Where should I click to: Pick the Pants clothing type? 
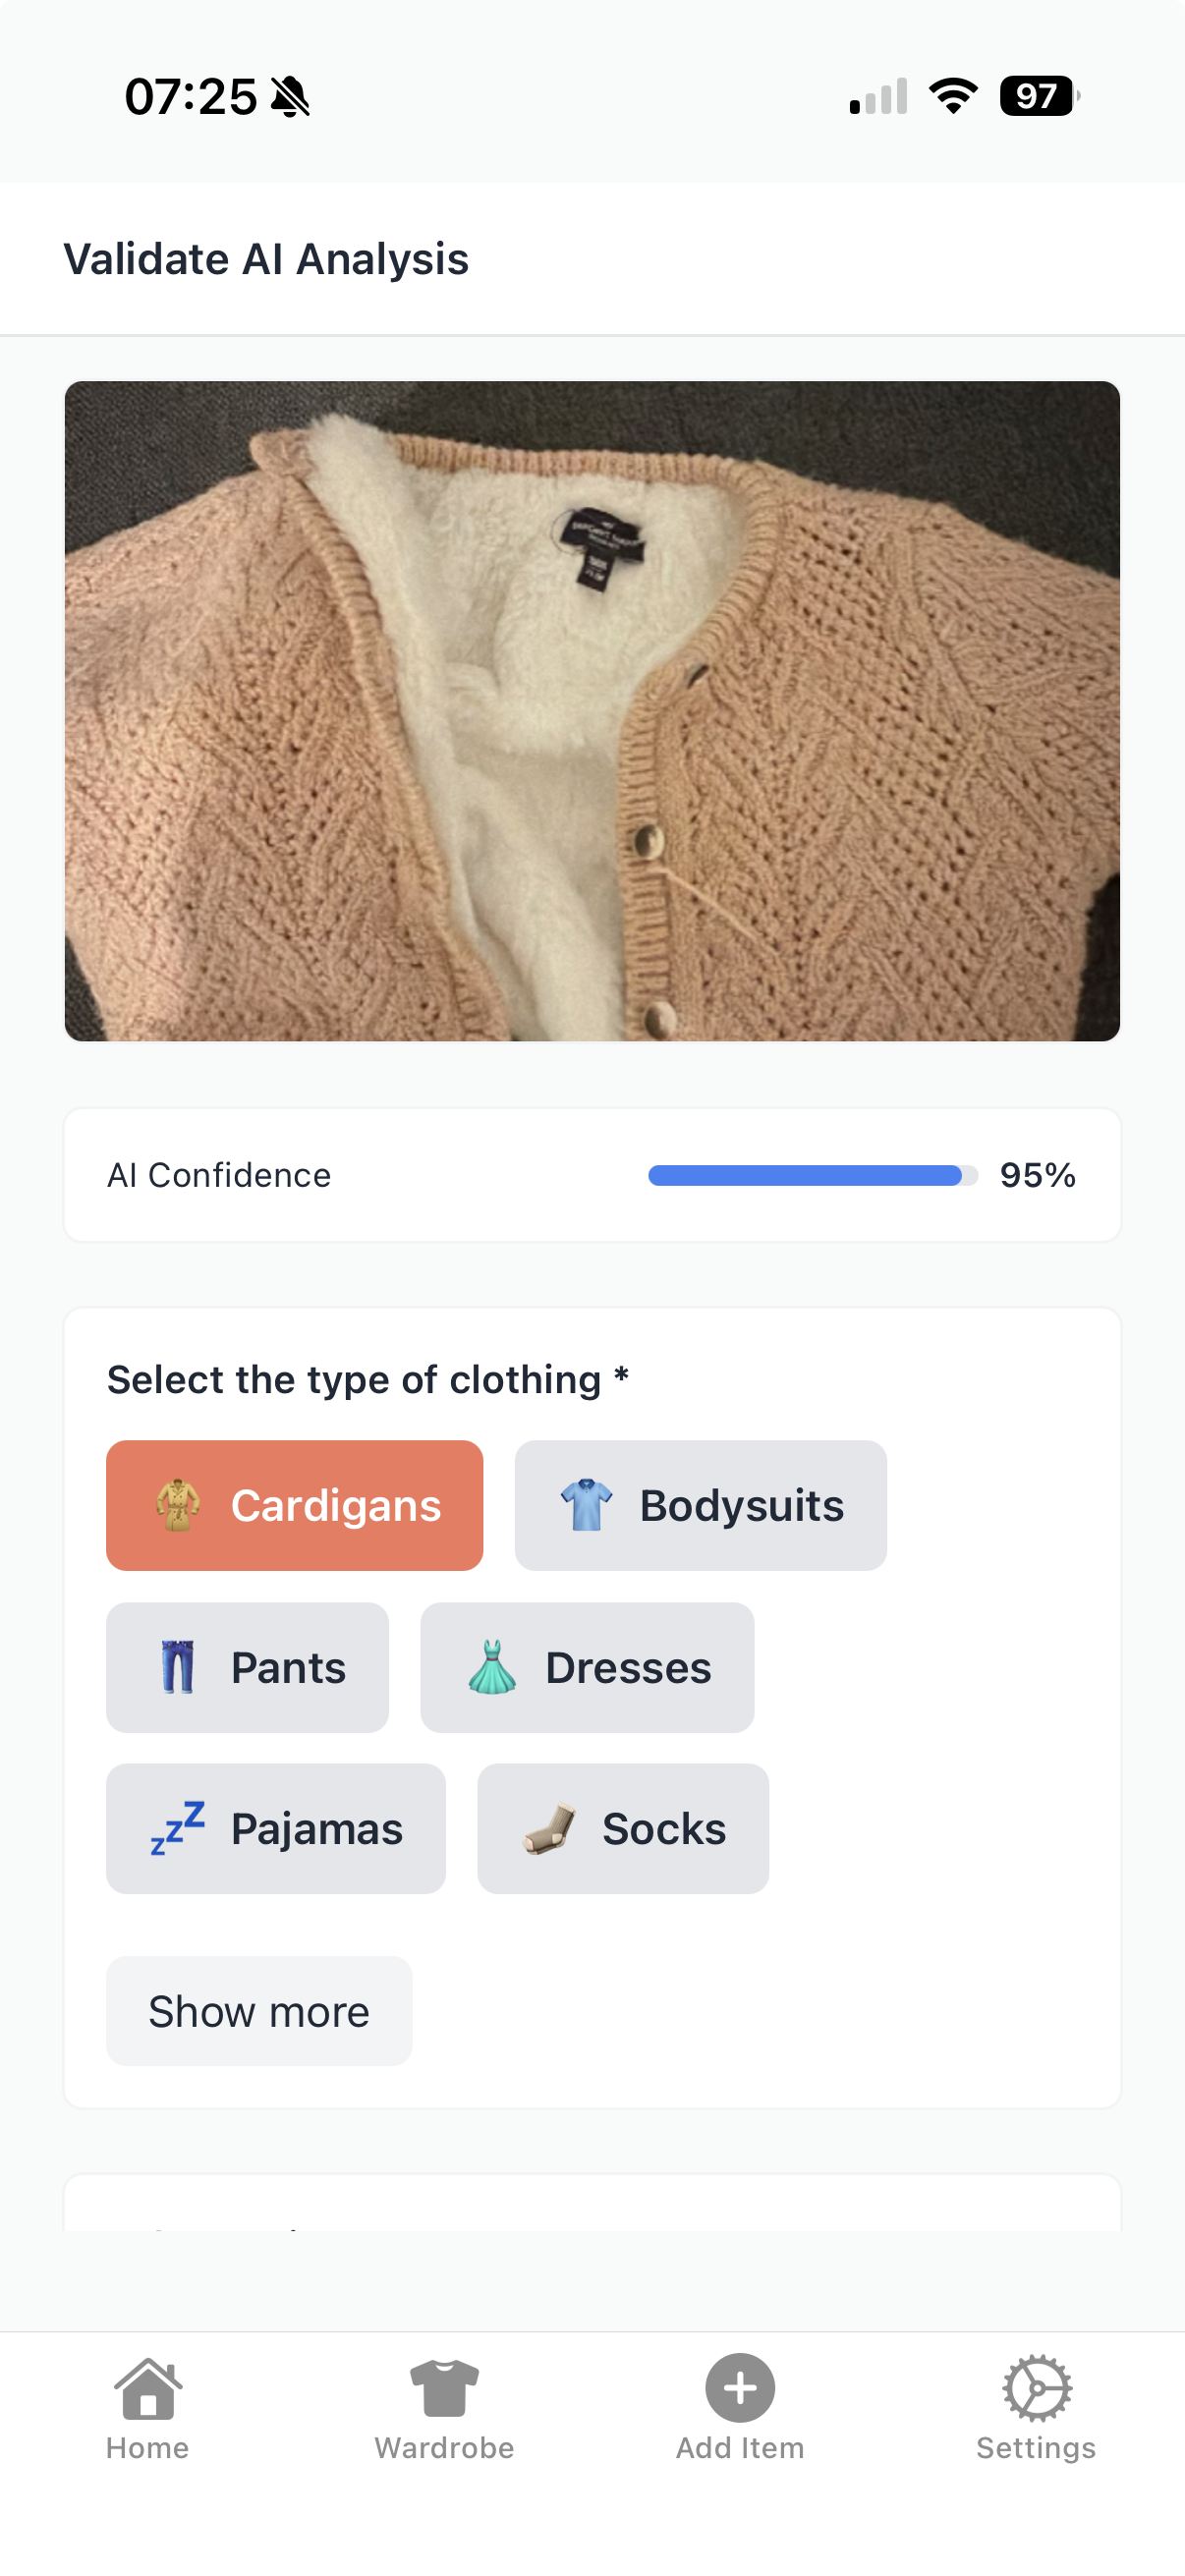(x=247, y=1667)
